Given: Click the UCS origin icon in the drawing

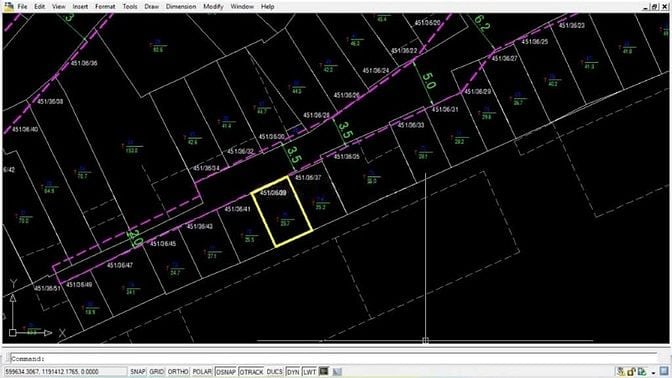Looking at the screenshot, I should coord(12,333).
